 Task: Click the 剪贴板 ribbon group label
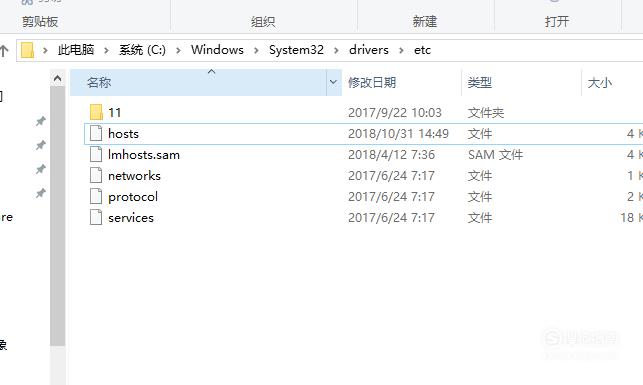[x=40, y=21]
